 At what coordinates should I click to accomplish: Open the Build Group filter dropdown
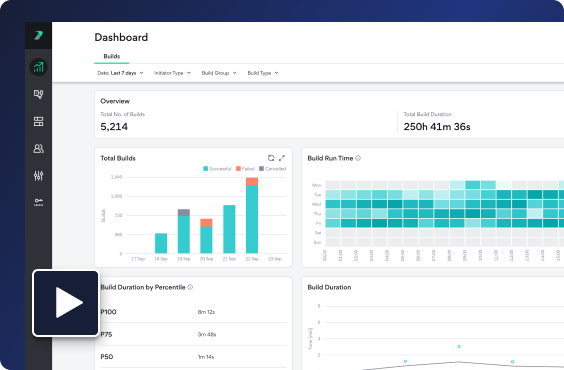coord(219,73)
